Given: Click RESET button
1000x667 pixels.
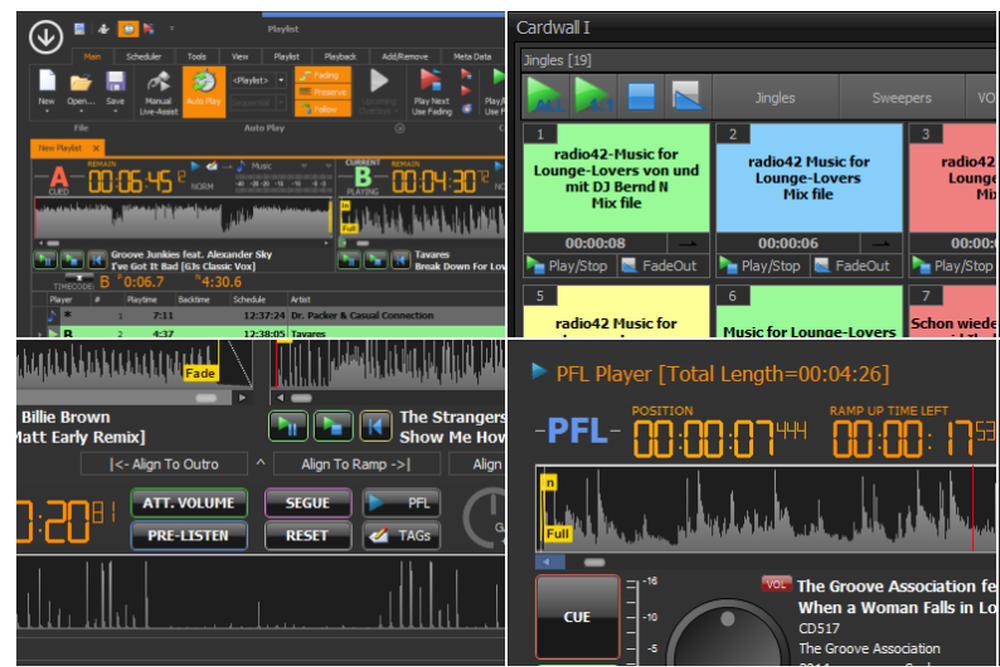Looking at the screenshot, I should tap(307, 536).
